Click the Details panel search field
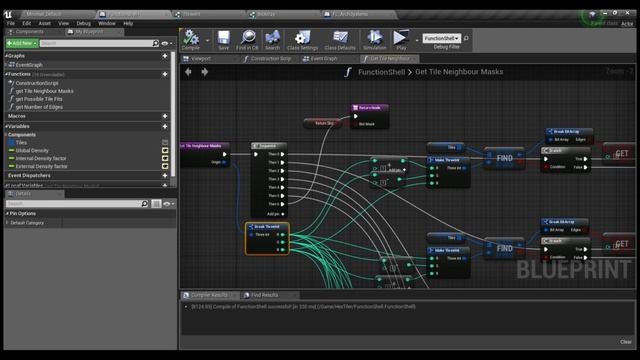 pos(74,203)
